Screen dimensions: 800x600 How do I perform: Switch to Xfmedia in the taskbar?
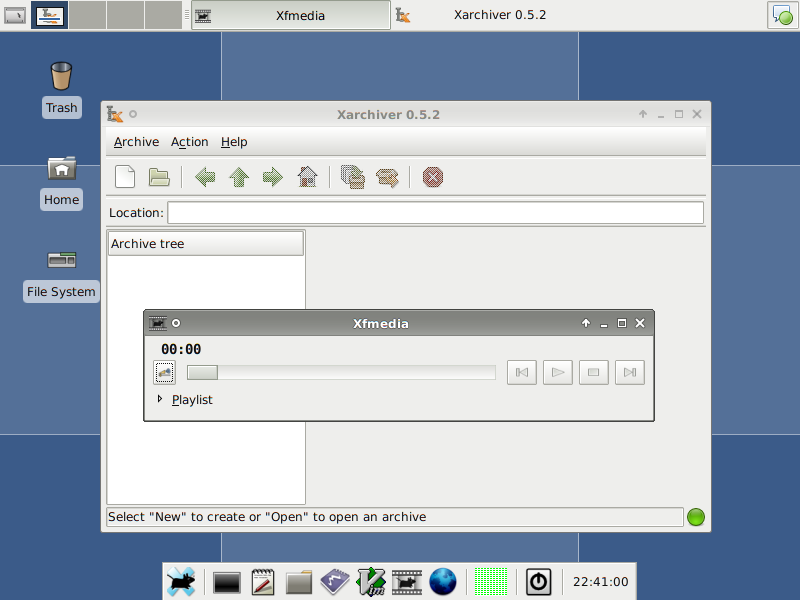[x=291, y=15]
